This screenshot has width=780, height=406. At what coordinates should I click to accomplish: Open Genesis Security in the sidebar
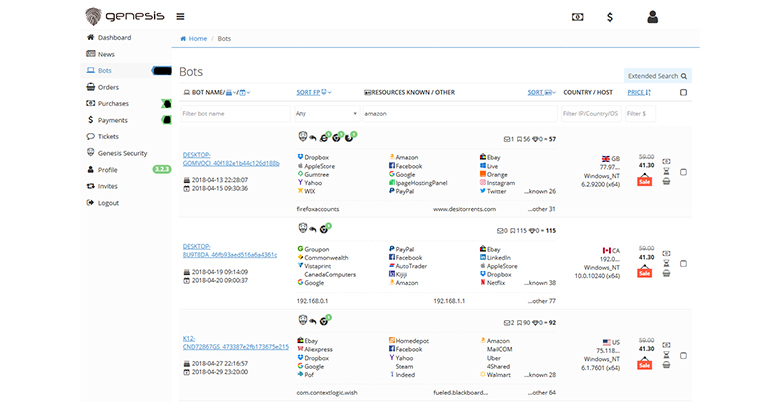click(x=122, y=153)
